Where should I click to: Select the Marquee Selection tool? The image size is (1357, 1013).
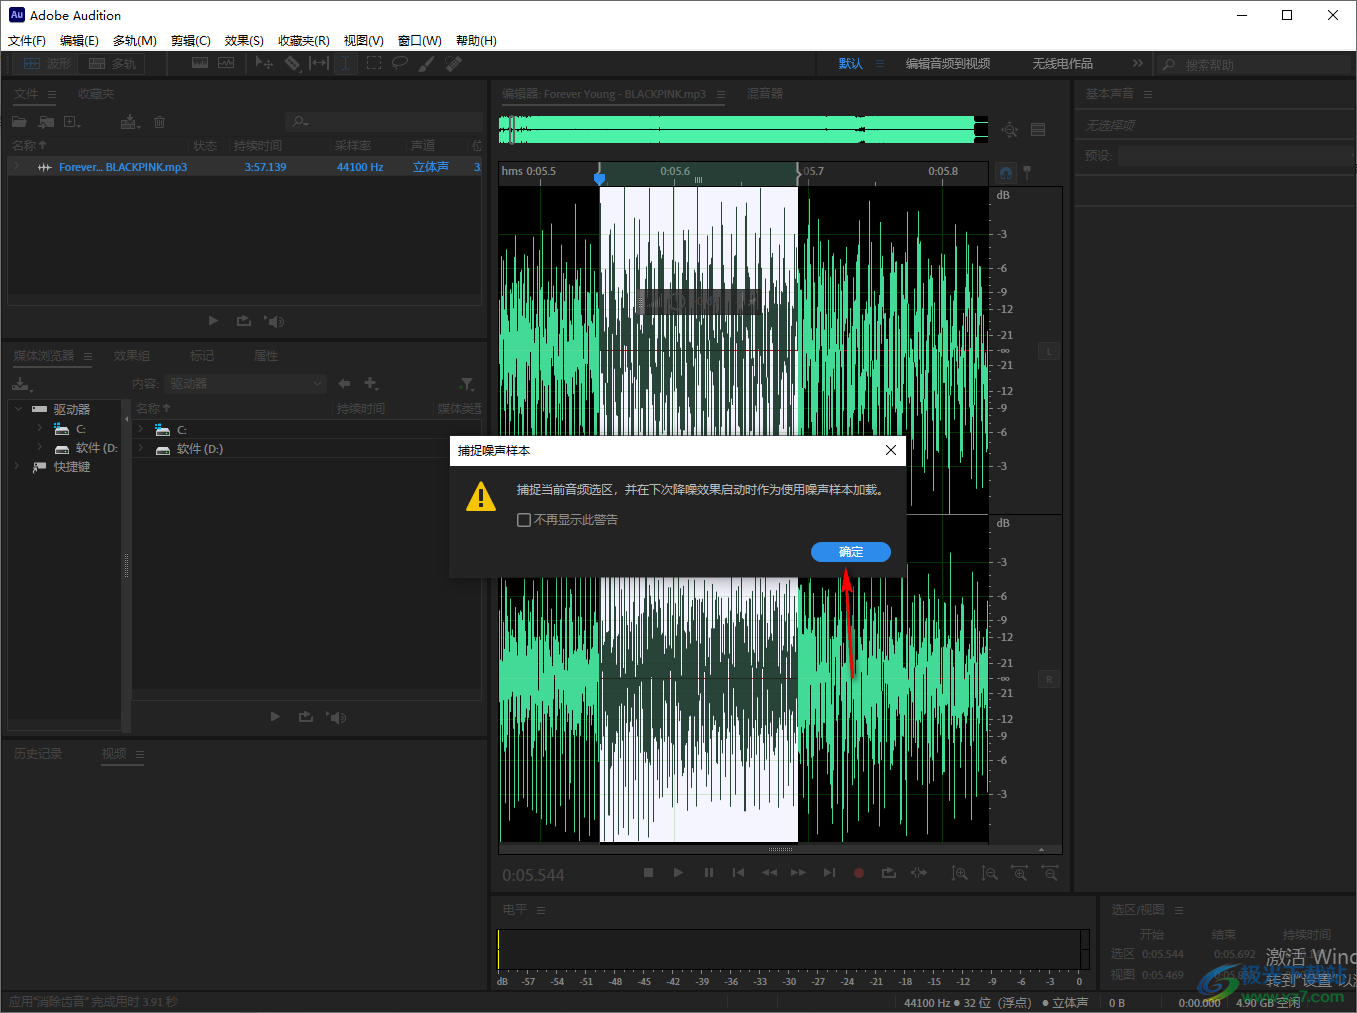click(374, 63)
